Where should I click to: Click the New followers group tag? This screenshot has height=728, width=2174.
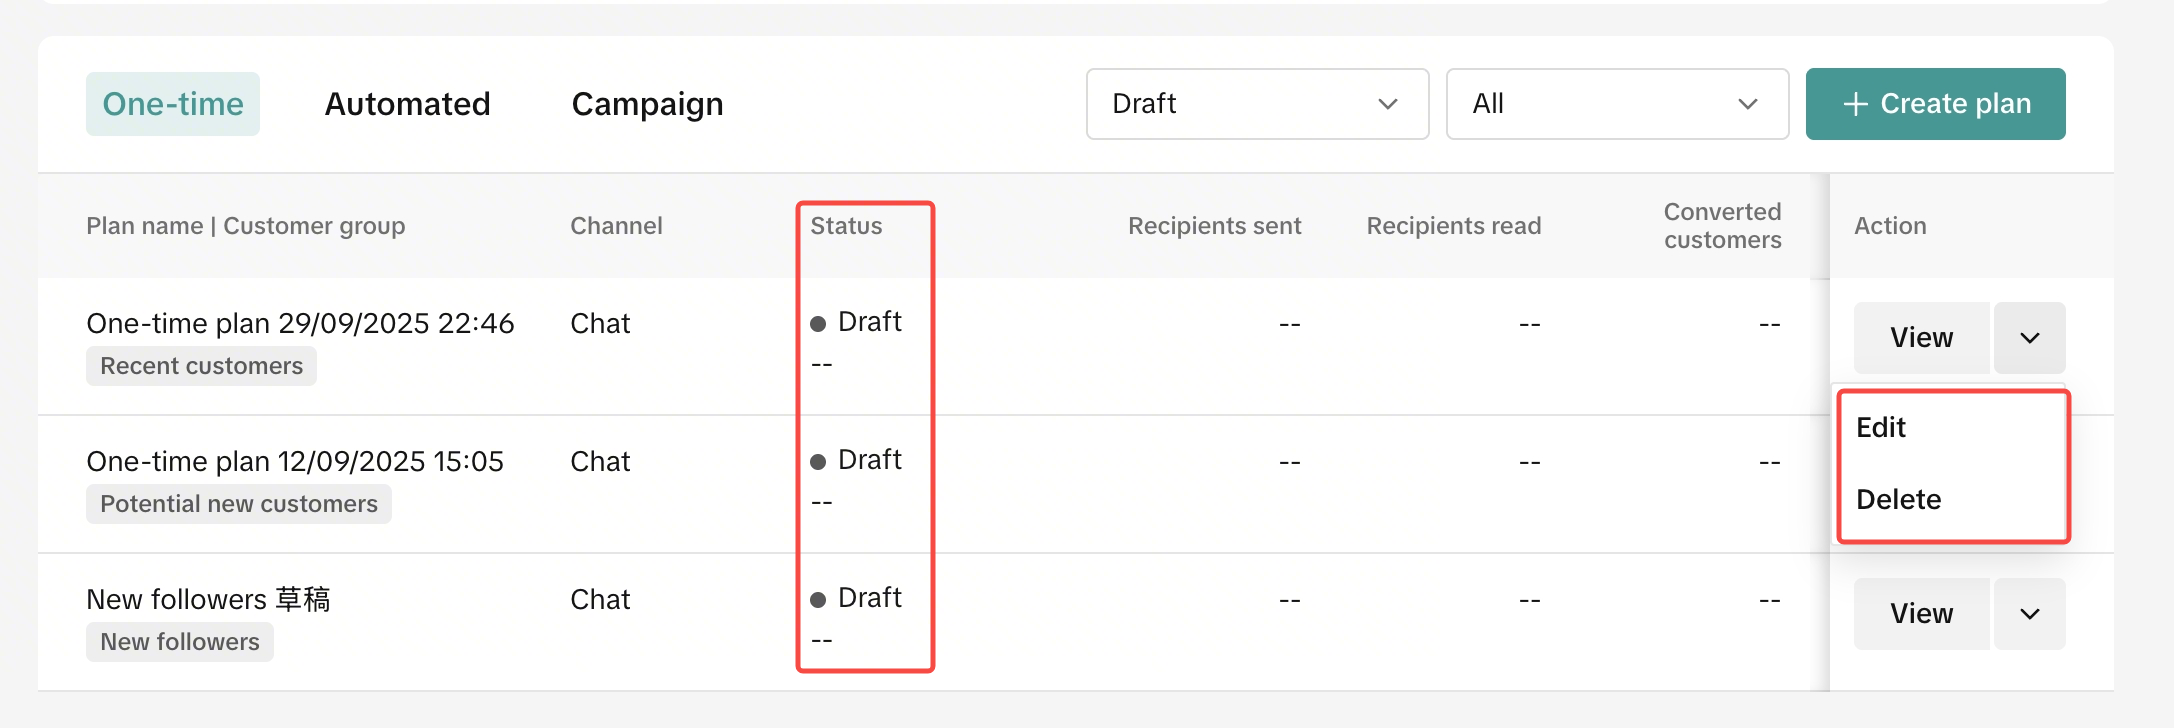(180, 642)
